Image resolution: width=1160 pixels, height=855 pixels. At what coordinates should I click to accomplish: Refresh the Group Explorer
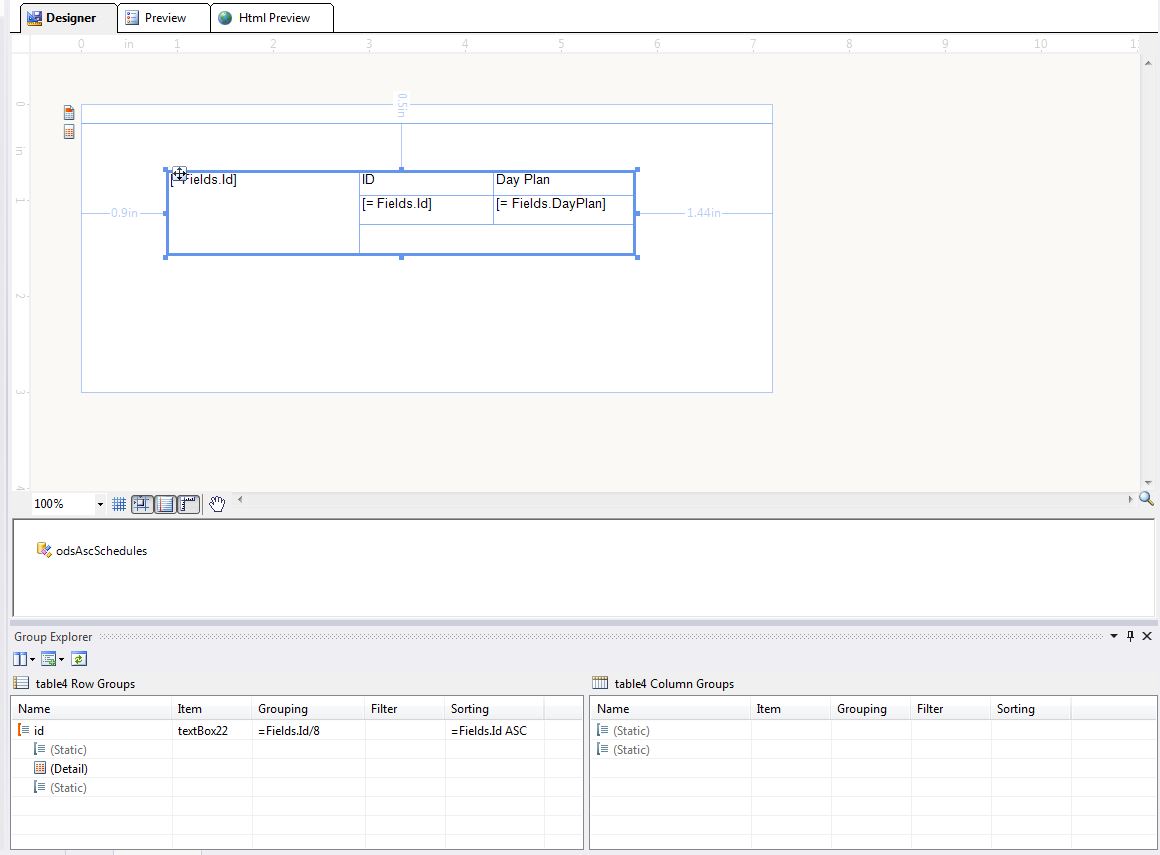pos(79,659)
